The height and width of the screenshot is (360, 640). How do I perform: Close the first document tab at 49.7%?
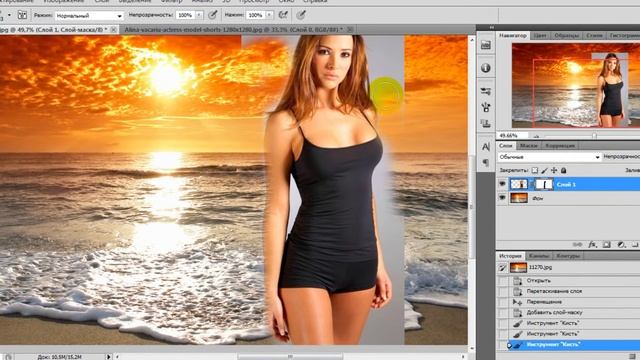click(114, 29)
